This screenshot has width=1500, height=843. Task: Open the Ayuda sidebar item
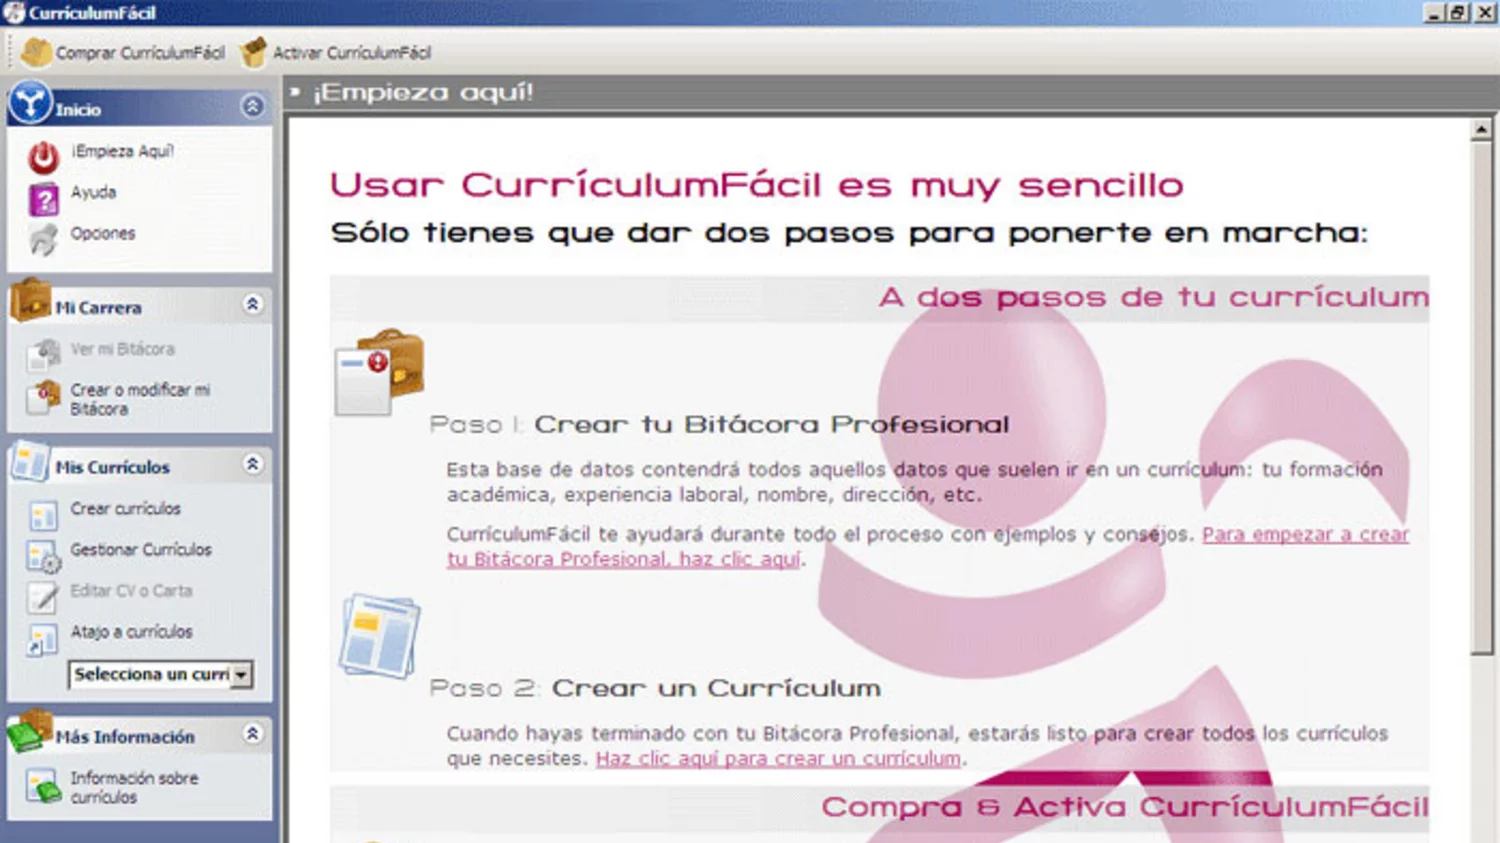[94, 192]
